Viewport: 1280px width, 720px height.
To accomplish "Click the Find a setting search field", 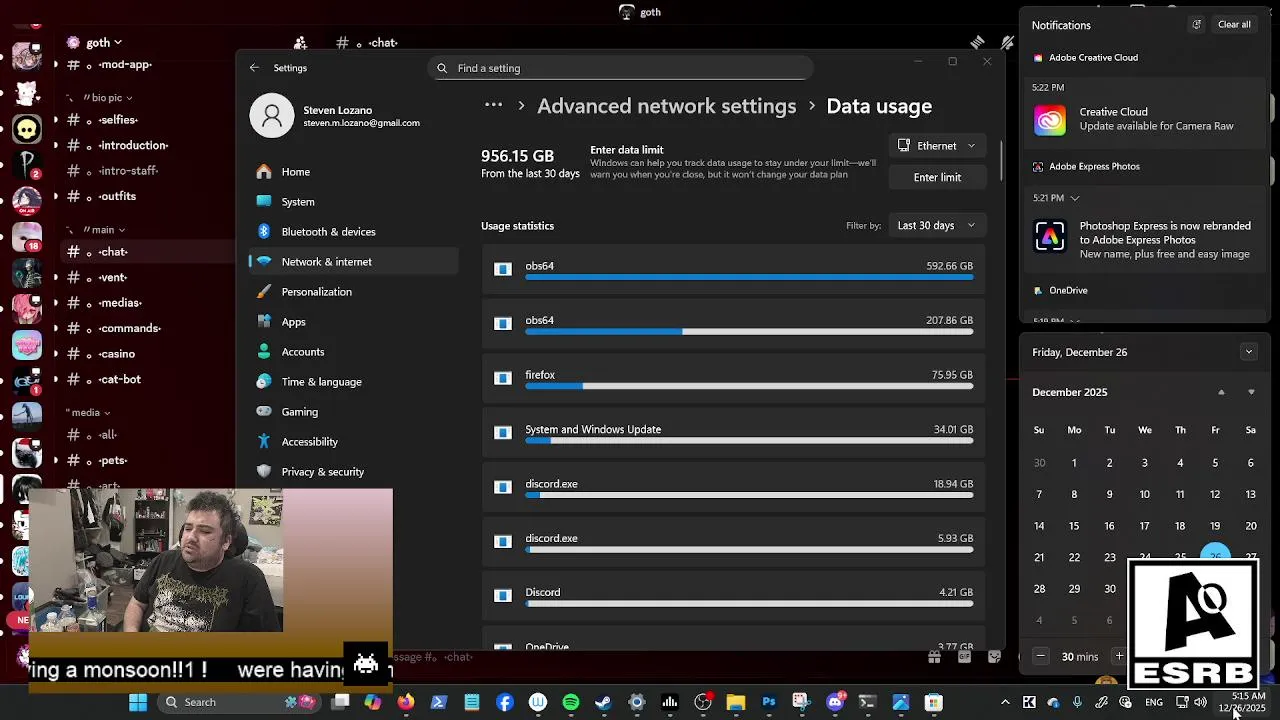I will tap(621, 68).
